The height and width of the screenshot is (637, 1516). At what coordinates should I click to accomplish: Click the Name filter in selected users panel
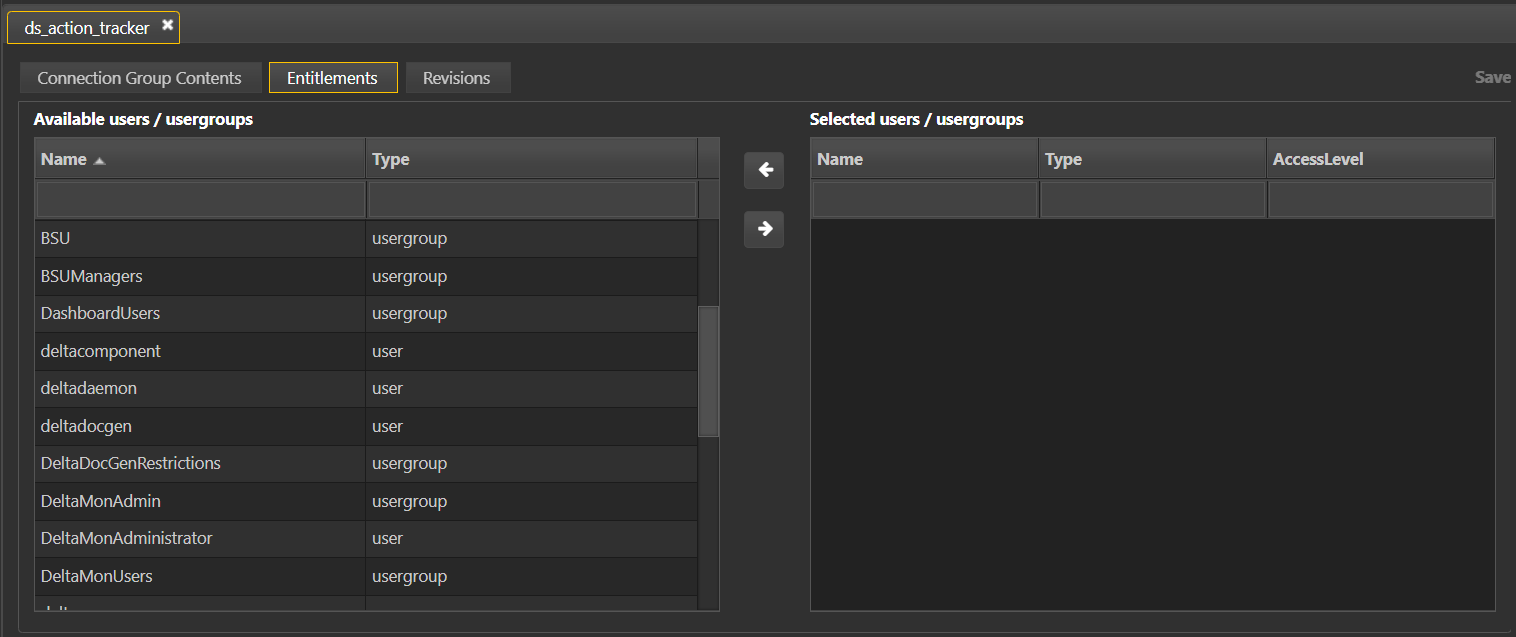(924, 199)
